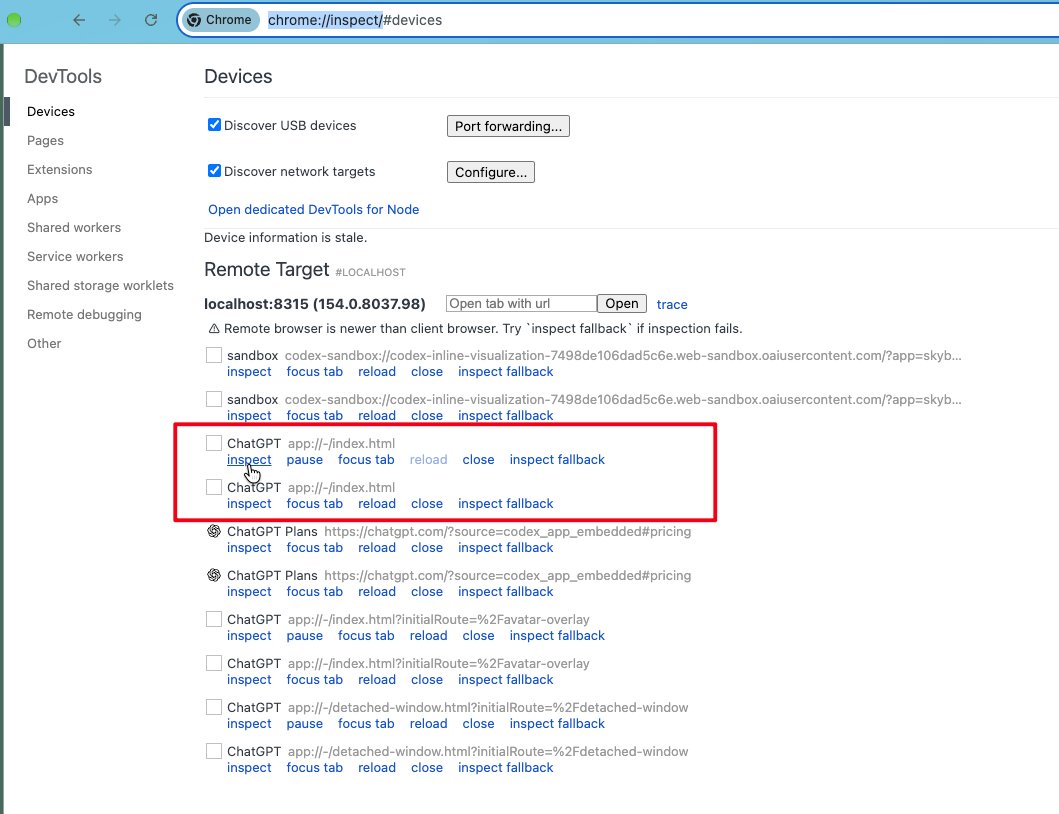The height and width of the screenshot is (814, 1059).
Task: Click close in the detached-window row with pause
Action: click(x=478, y=723)
